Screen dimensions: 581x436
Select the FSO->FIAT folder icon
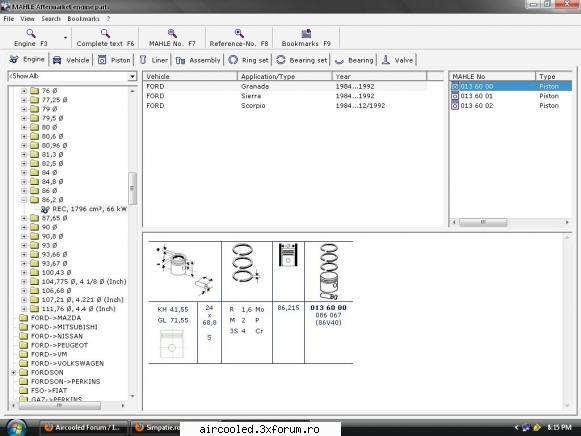23,390
